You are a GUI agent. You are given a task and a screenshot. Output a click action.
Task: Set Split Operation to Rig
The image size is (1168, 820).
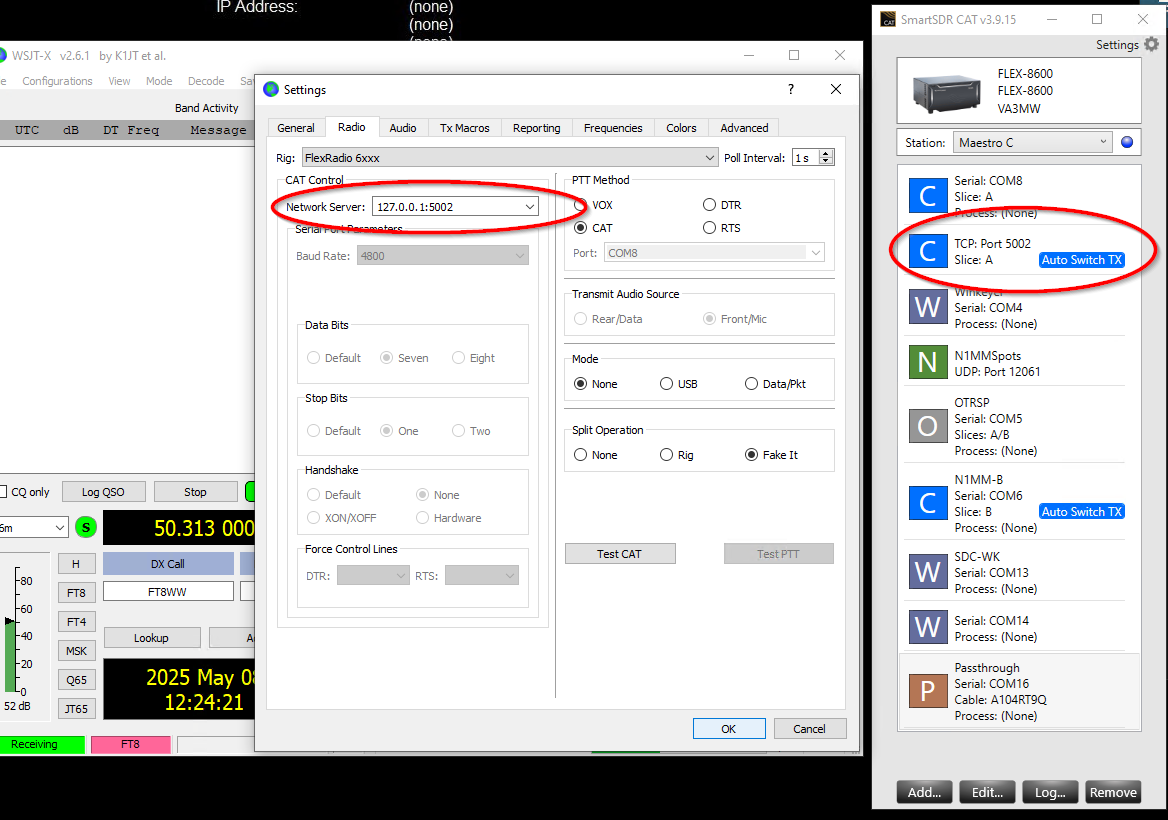[x=667, y=454]
